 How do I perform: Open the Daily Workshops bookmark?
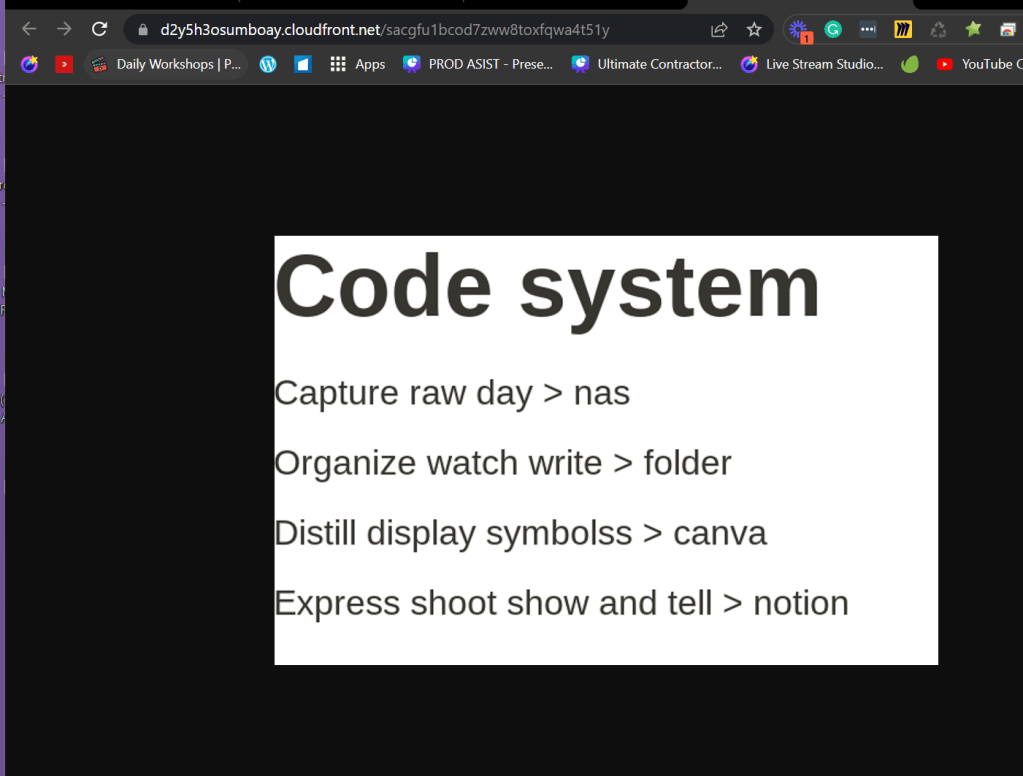166,64
